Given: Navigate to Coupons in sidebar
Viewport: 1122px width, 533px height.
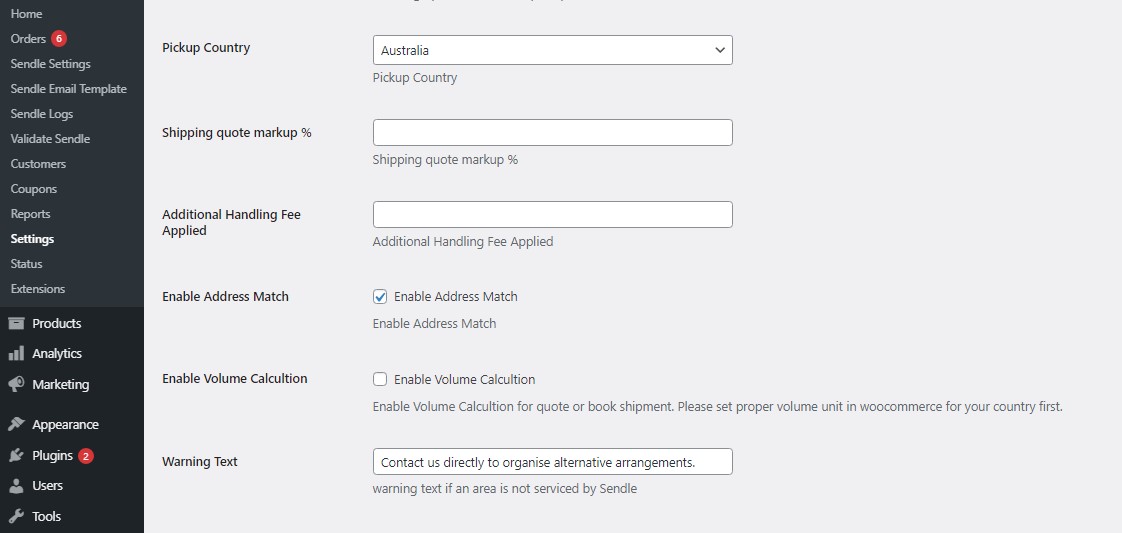Looking at the screenshot, I should click(33, 189).
